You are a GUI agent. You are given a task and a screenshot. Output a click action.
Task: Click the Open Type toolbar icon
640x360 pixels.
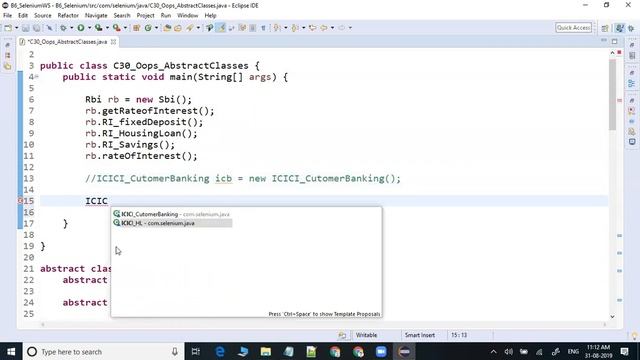click(167, 28)
